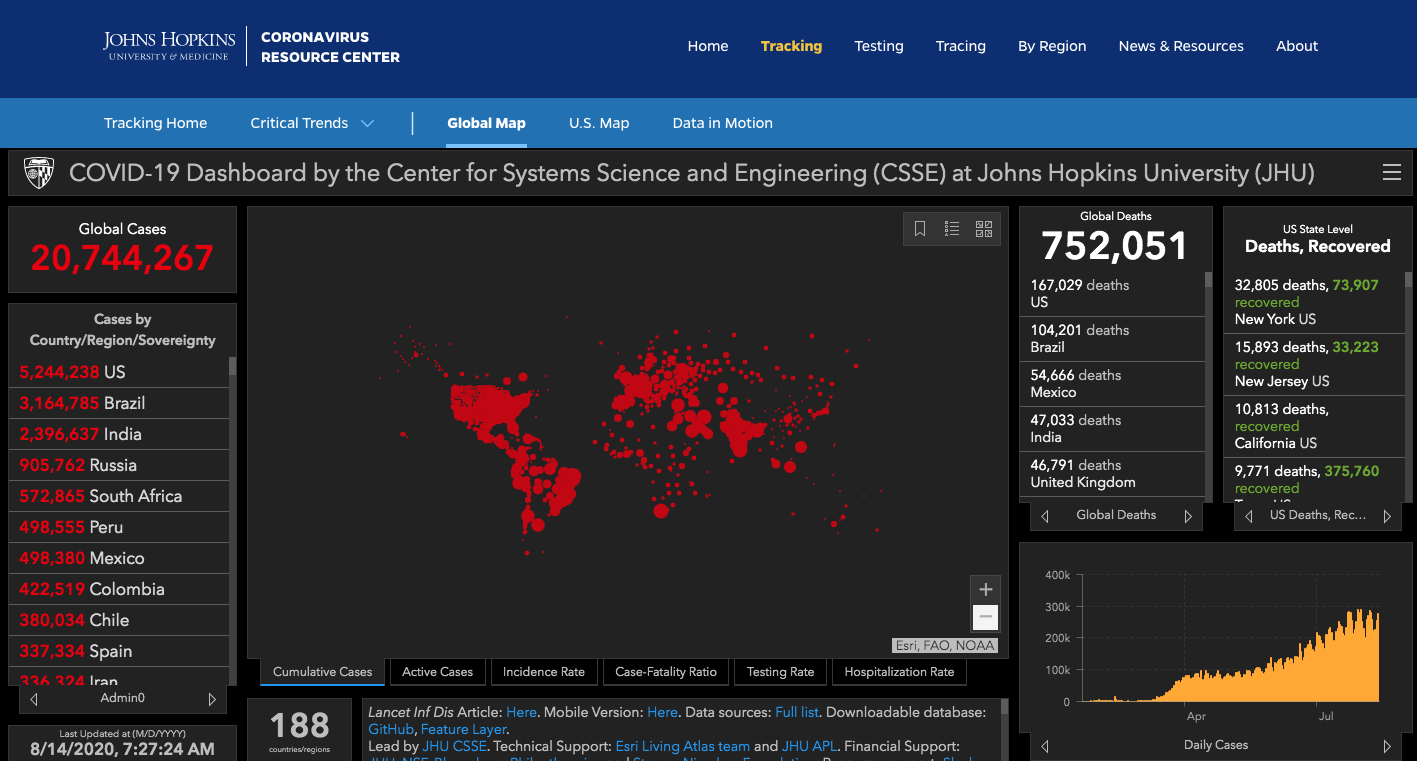
Task: Open News & Resources
Action: (x=1181, y=46)
